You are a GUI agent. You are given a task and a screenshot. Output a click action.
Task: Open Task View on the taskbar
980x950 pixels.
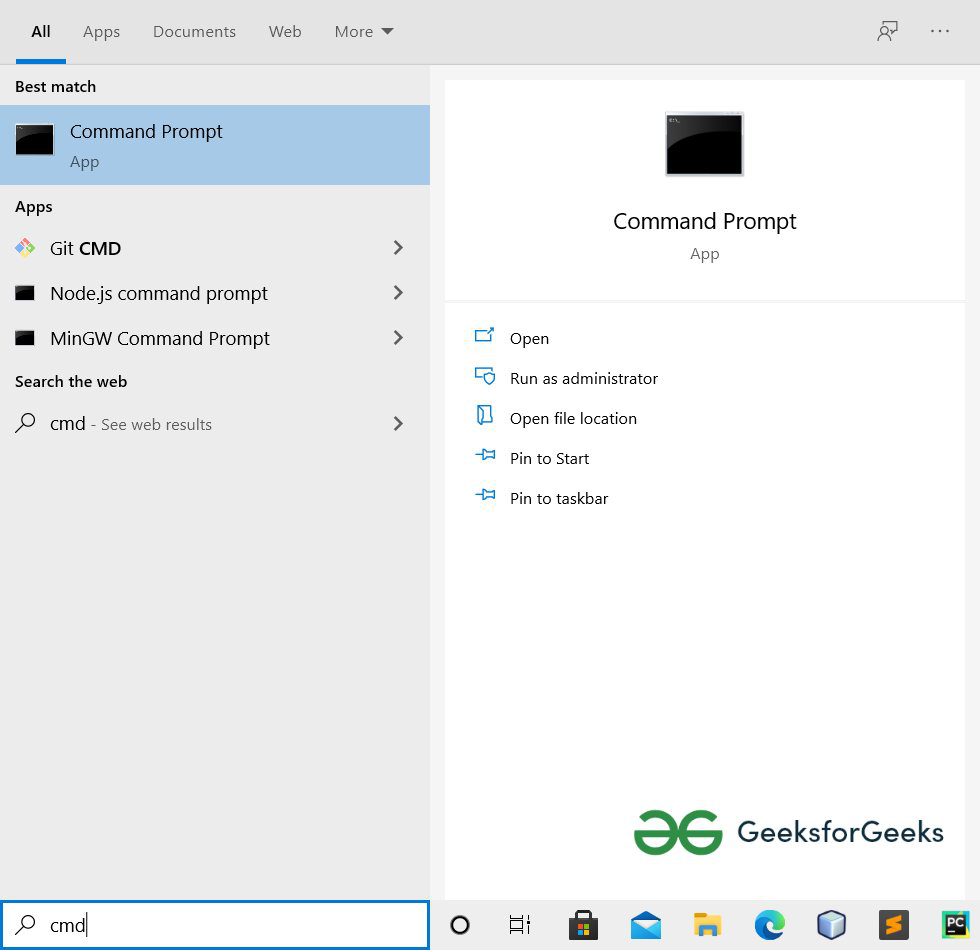(520, 925)
